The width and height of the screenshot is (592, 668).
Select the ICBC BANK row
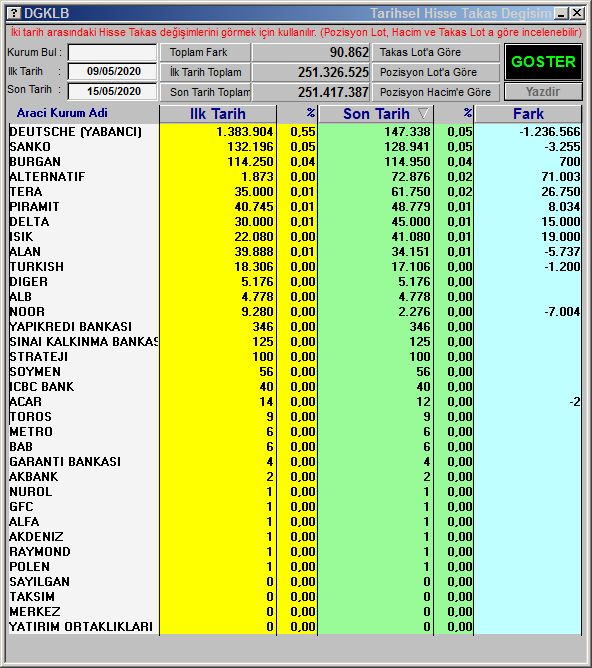pyautogui.click(x=295, y=386)
